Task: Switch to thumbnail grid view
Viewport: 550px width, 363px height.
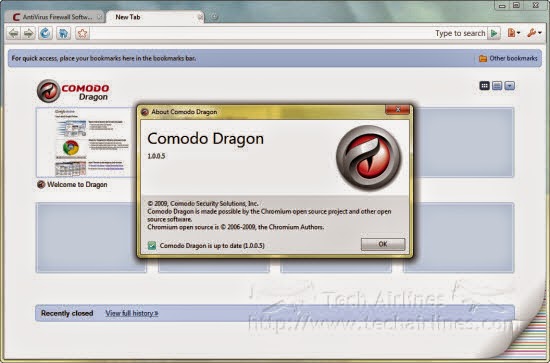Action: pyautogui.click(x=484, y=86)
